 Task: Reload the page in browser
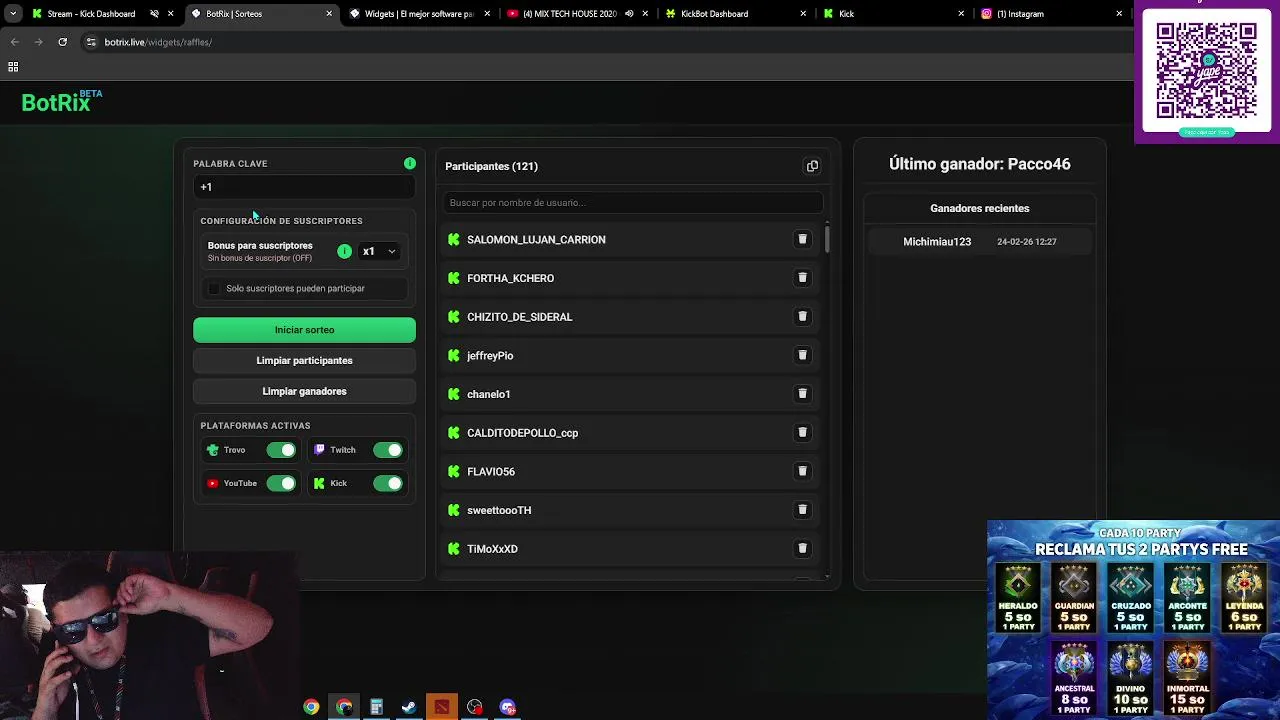(62, 42)
